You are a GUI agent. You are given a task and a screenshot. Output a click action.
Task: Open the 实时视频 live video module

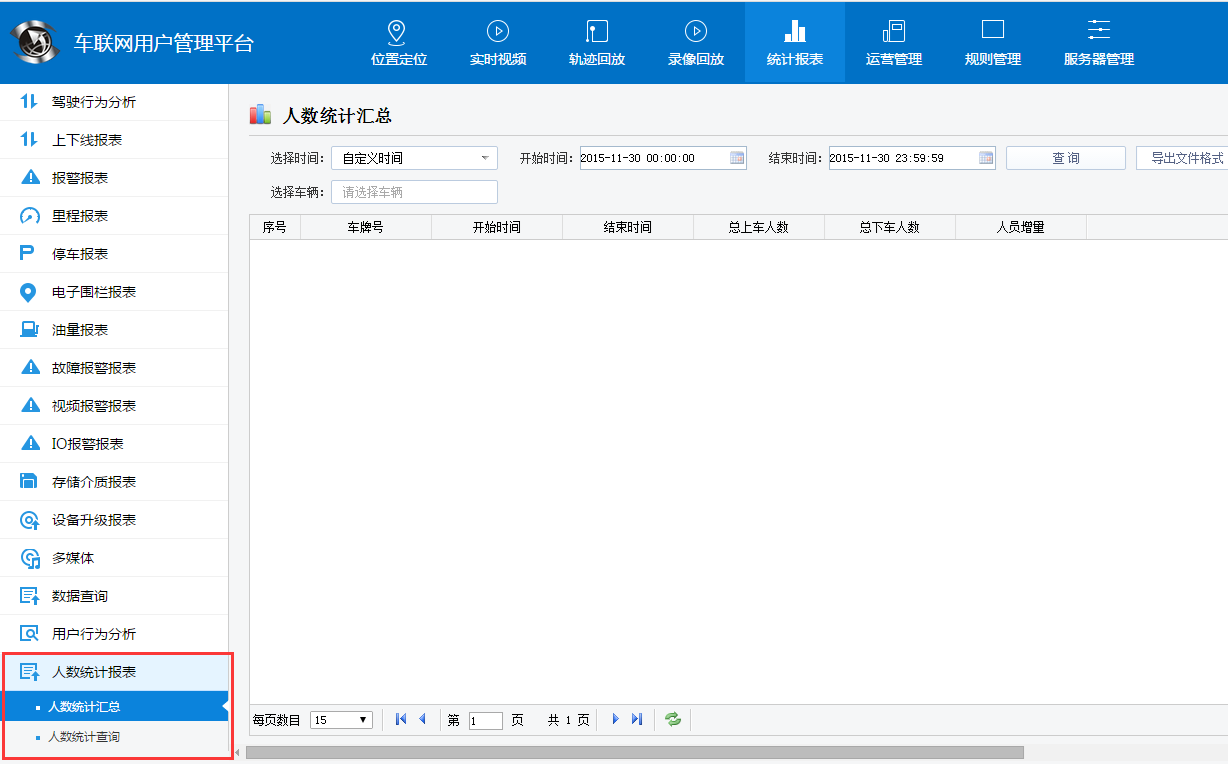(497, 43)
